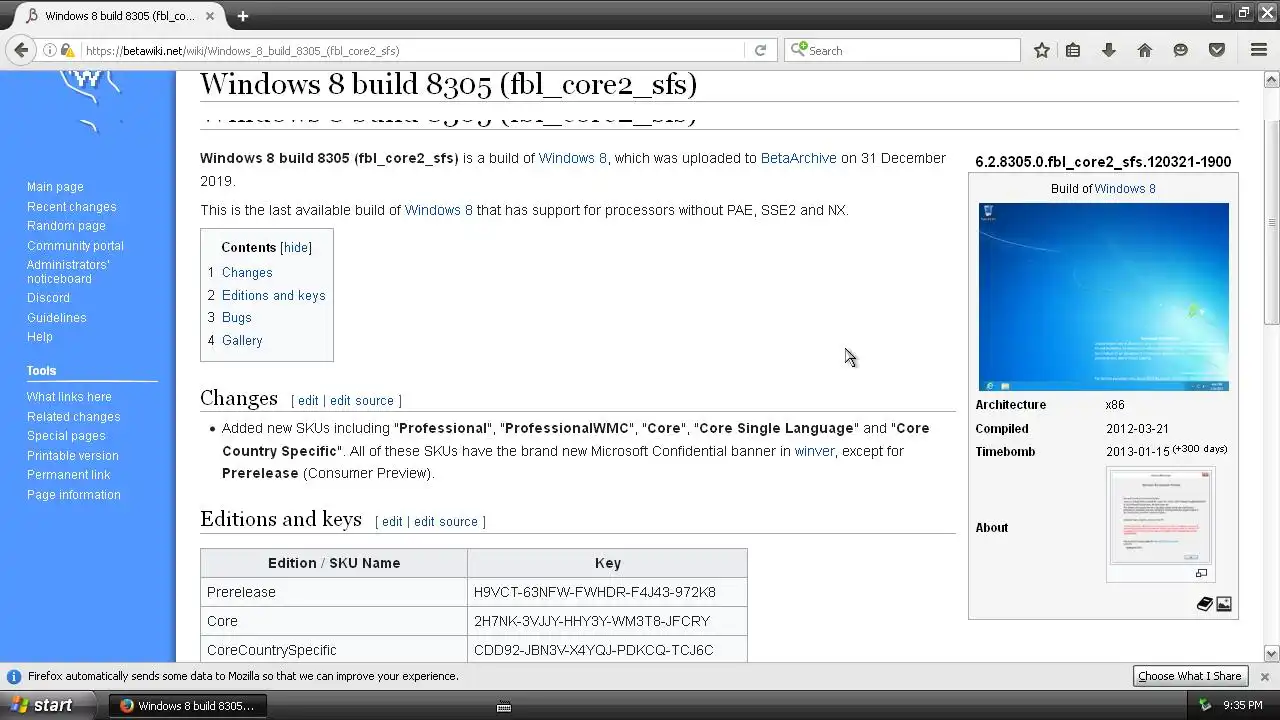Viewport: 1280px width, 720px height.
Task: Open Page information link
Action: (73, 495)
